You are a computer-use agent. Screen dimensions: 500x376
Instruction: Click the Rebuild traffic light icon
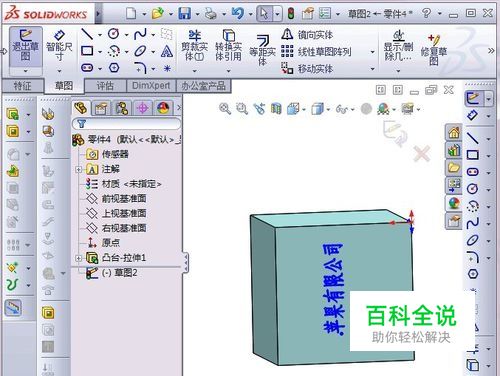coord(291,14)
